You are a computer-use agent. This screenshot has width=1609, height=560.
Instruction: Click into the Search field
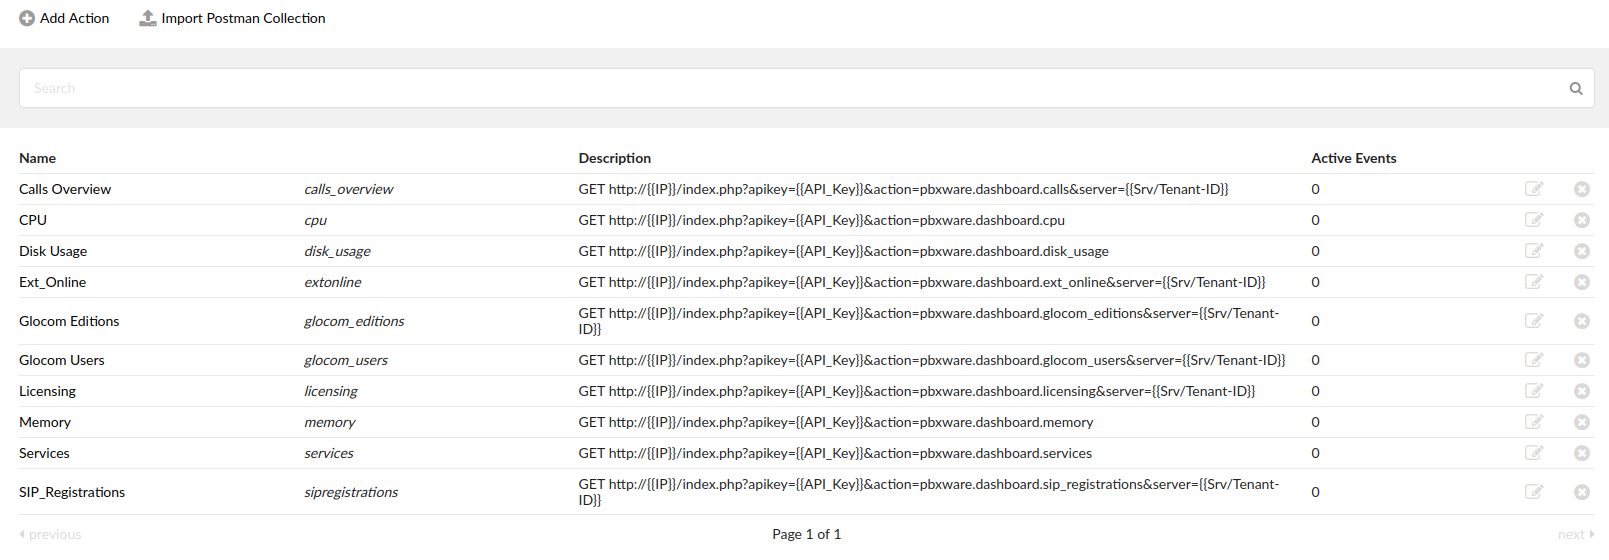pos(790,88)
